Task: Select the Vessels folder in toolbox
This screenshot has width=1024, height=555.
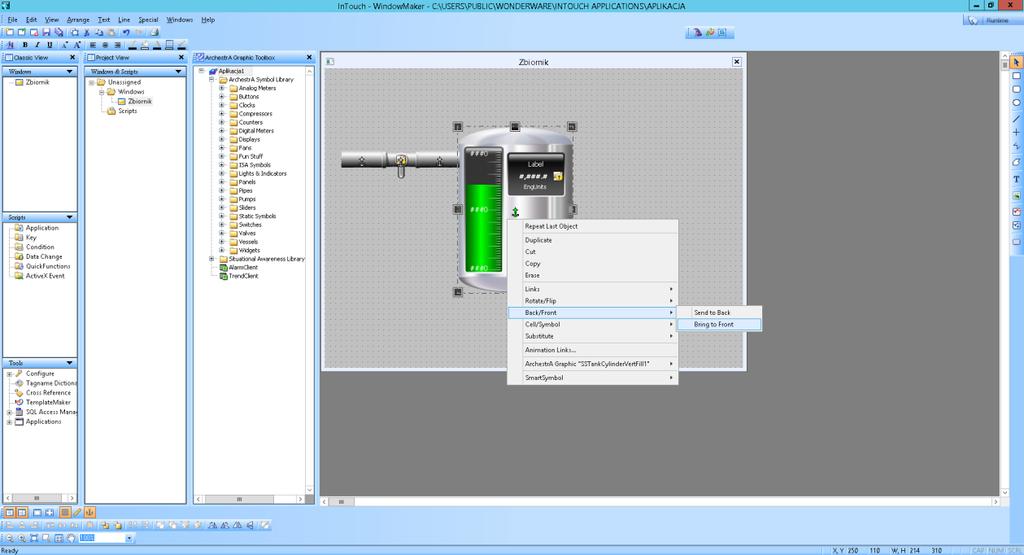Action: [x=248, y=242]
